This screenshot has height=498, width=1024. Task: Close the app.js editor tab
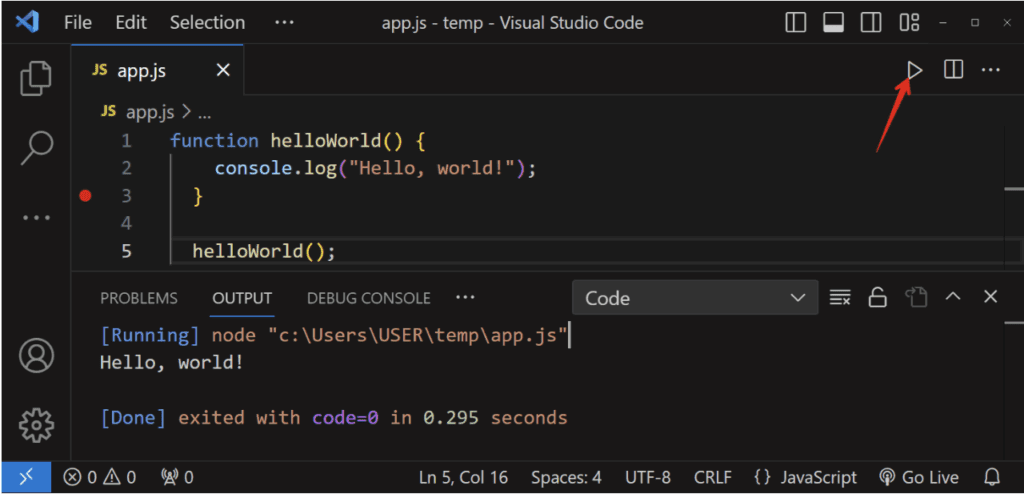(x=223, y=70)
